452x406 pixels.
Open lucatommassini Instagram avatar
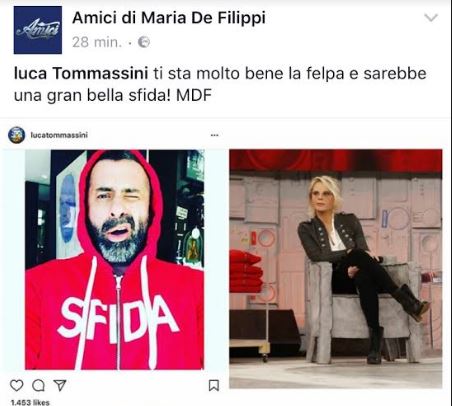(x=17, y=135)
